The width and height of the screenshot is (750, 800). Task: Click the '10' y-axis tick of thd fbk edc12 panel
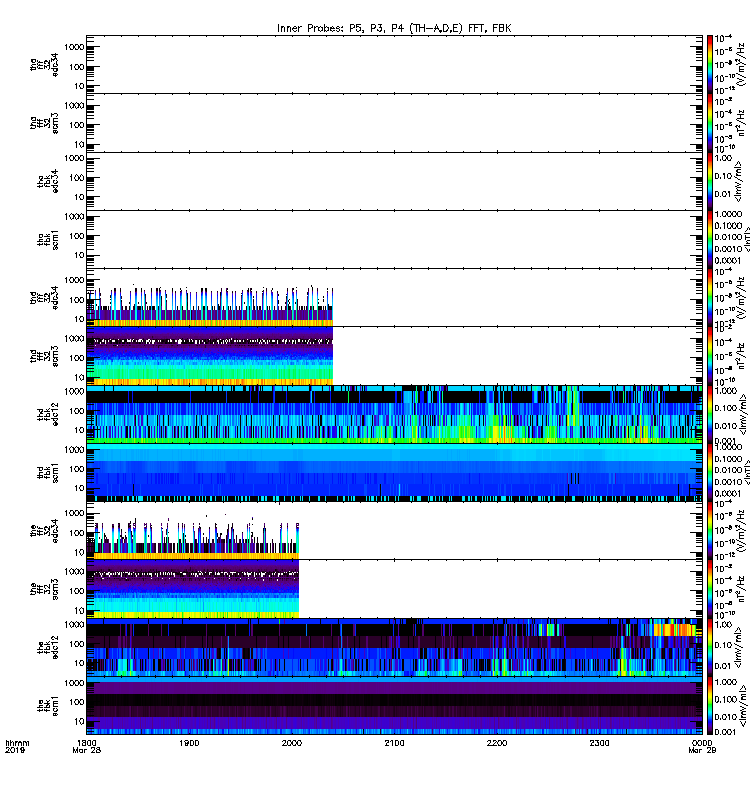point(79,430)
